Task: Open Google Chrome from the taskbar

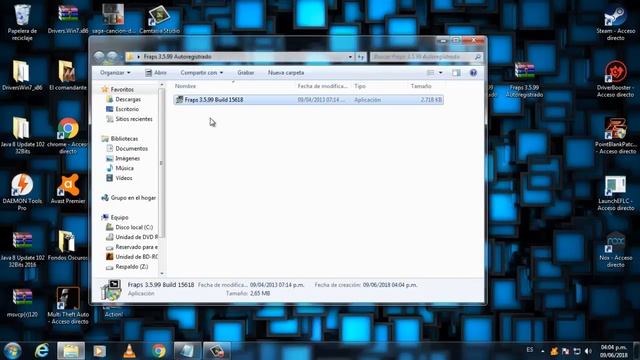Action: click(159, 351)
